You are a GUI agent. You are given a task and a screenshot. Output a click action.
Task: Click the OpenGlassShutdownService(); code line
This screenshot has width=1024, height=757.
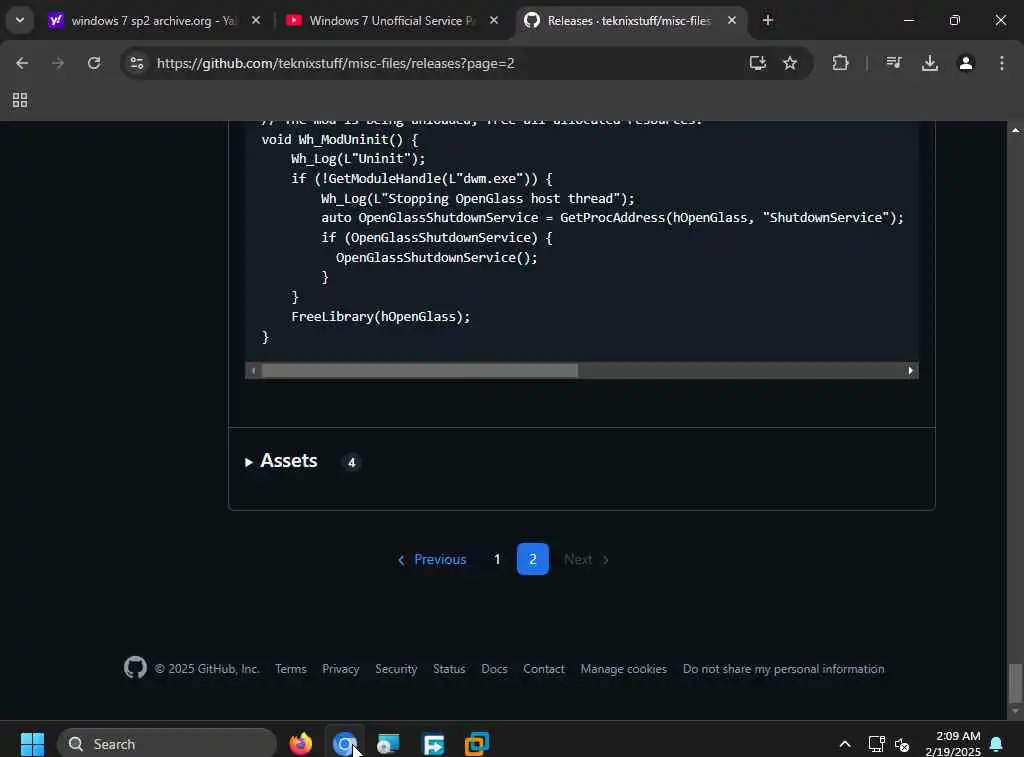point(436,257)
